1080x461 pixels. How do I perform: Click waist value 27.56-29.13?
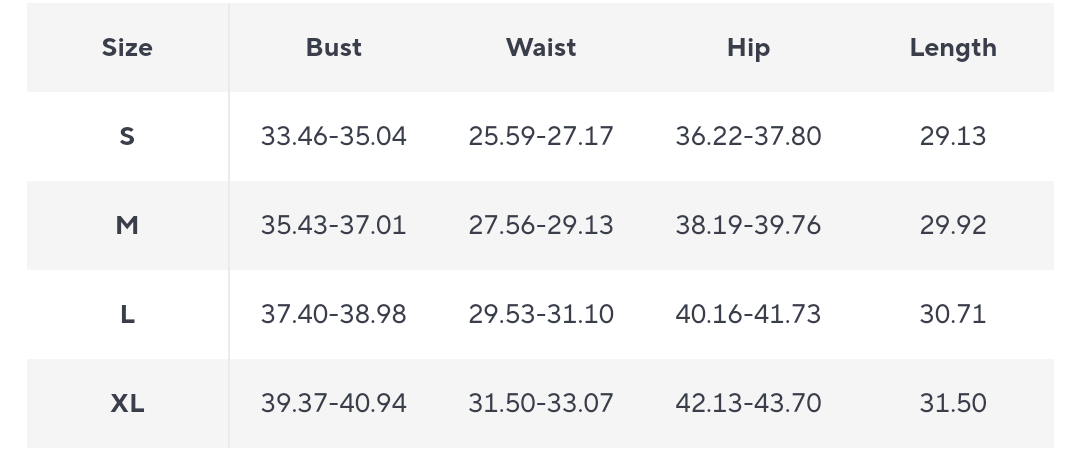click(x=541, y=225)
